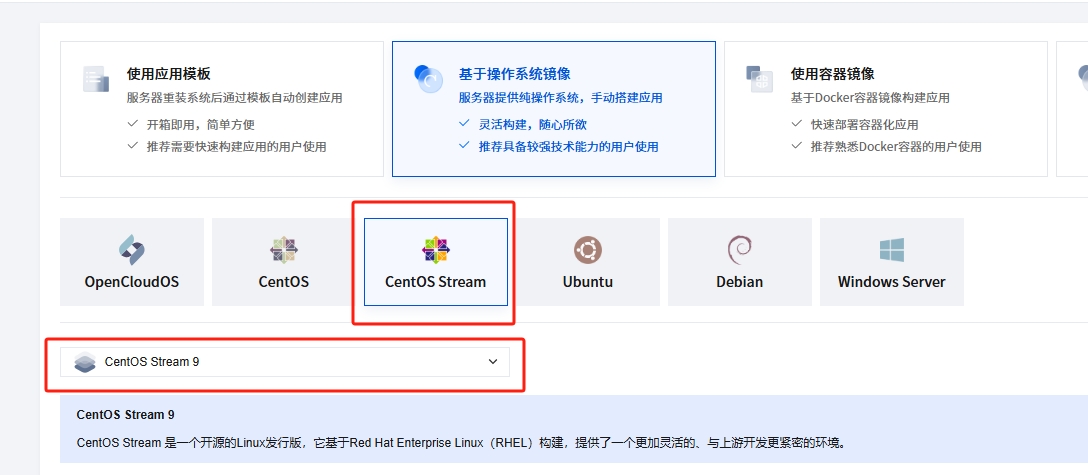Click the text 服务器提供纯操作系统，手动搭建应用
The image size is (1088, 475).
pyautogui.click(x=561, y=98)
